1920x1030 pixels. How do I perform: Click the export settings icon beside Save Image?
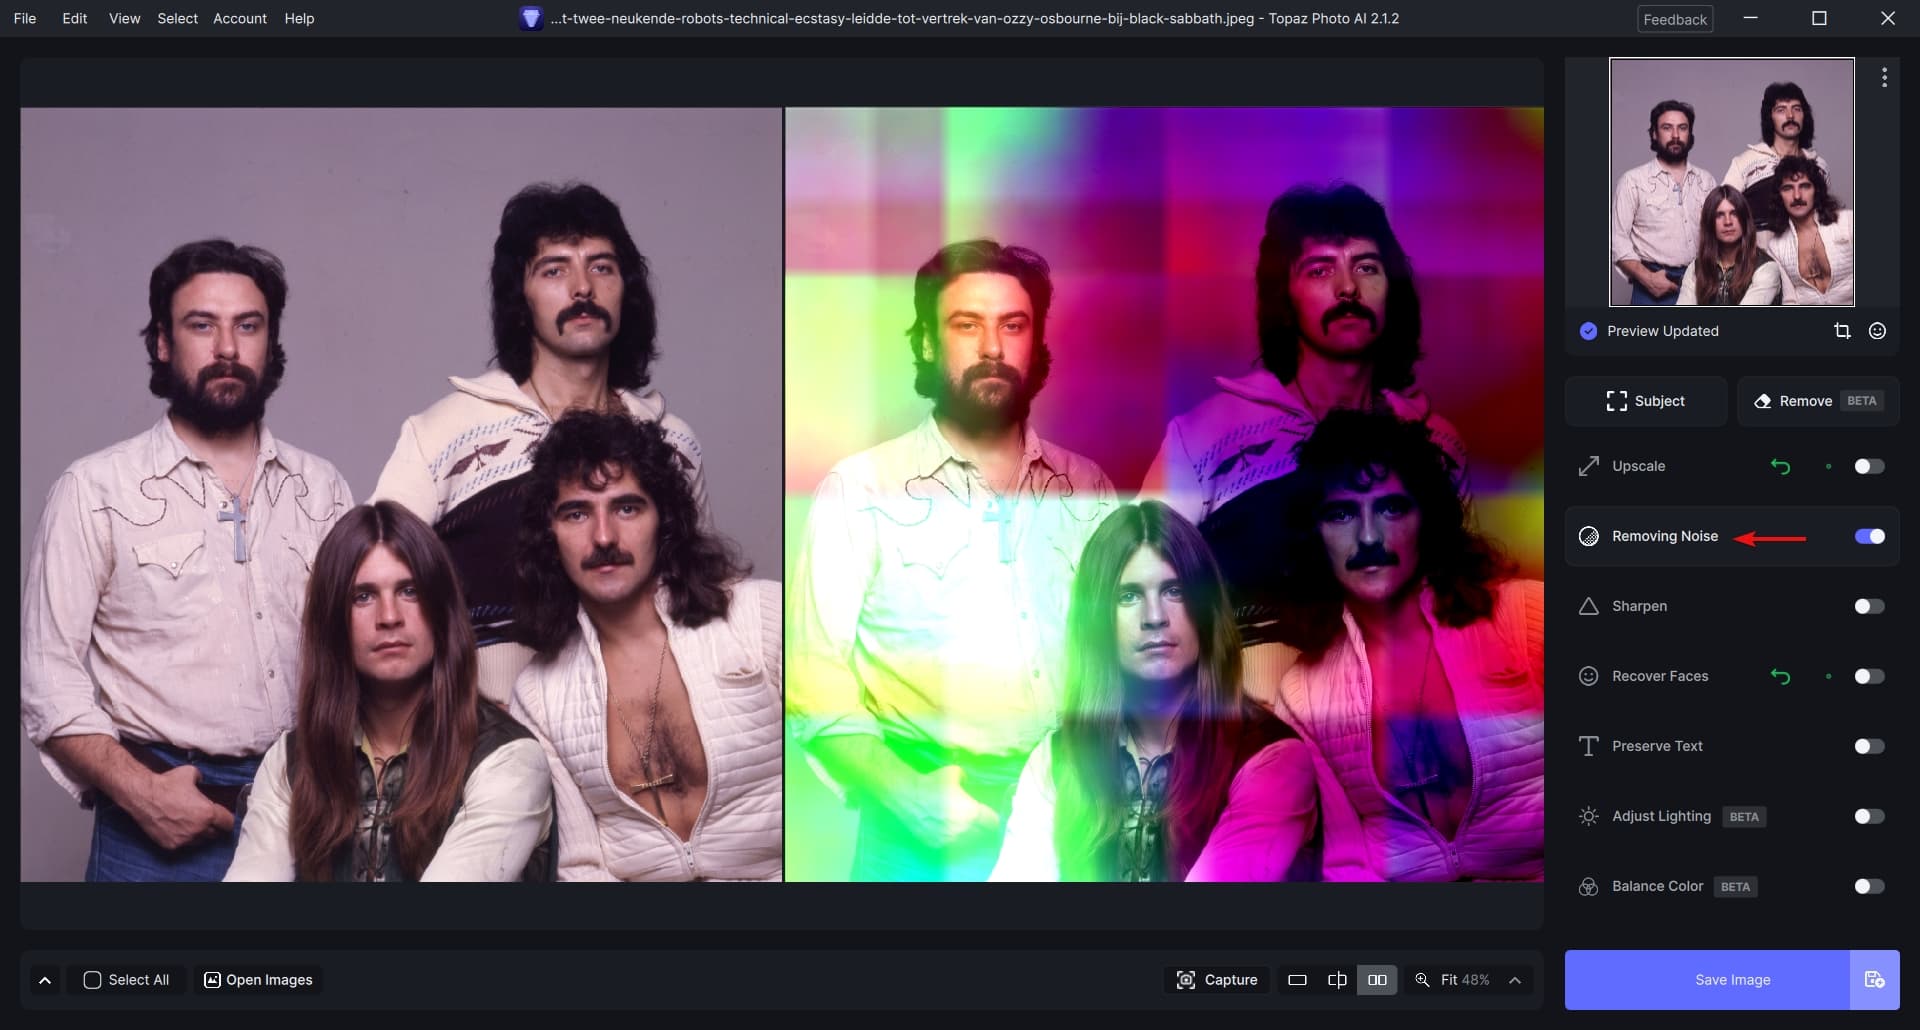tap(1874, 980)
